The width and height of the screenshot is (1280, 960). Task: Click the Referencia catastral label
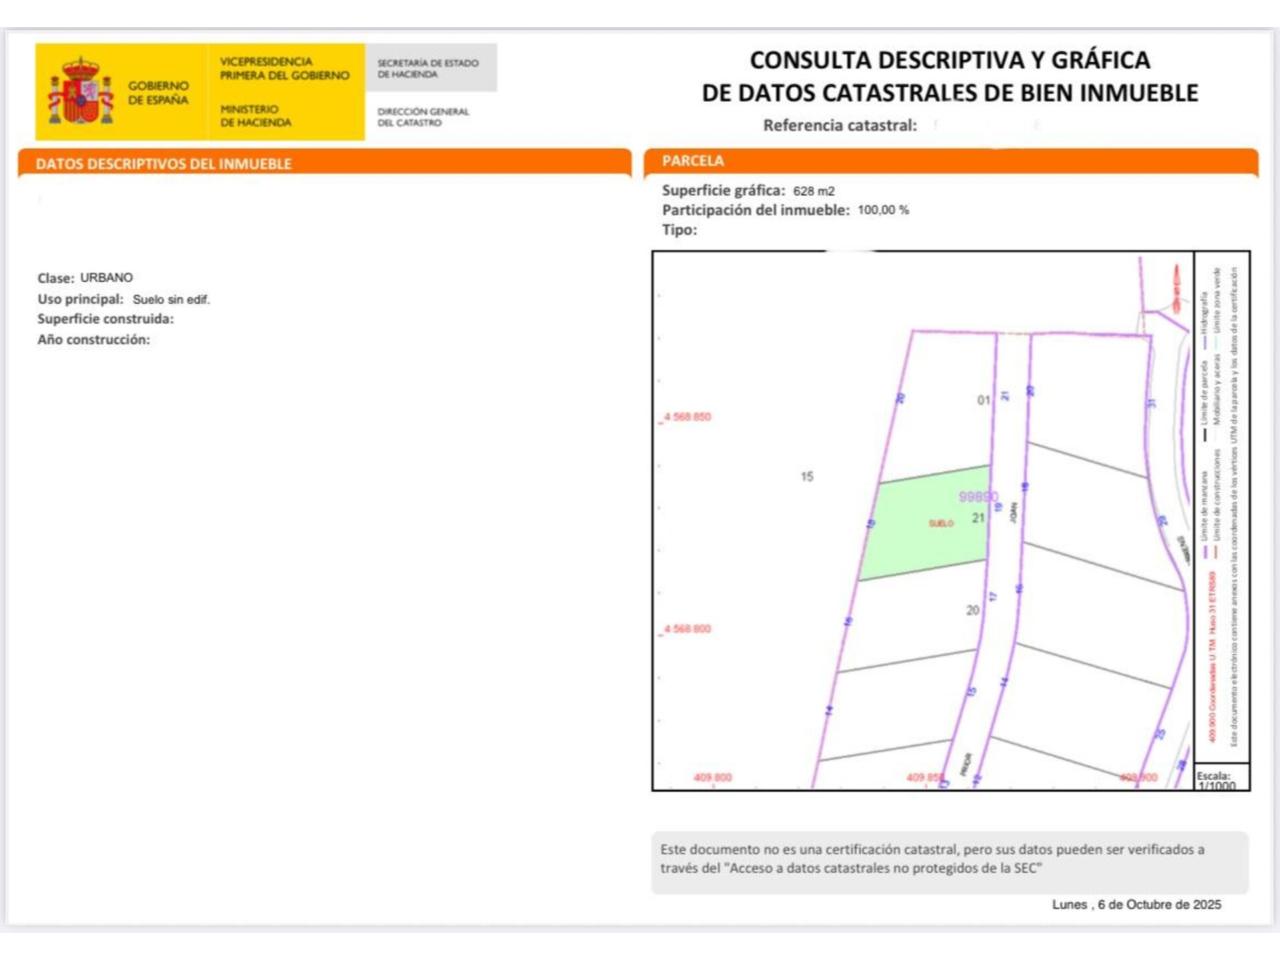pyautogui.click(x=840, y=126)
